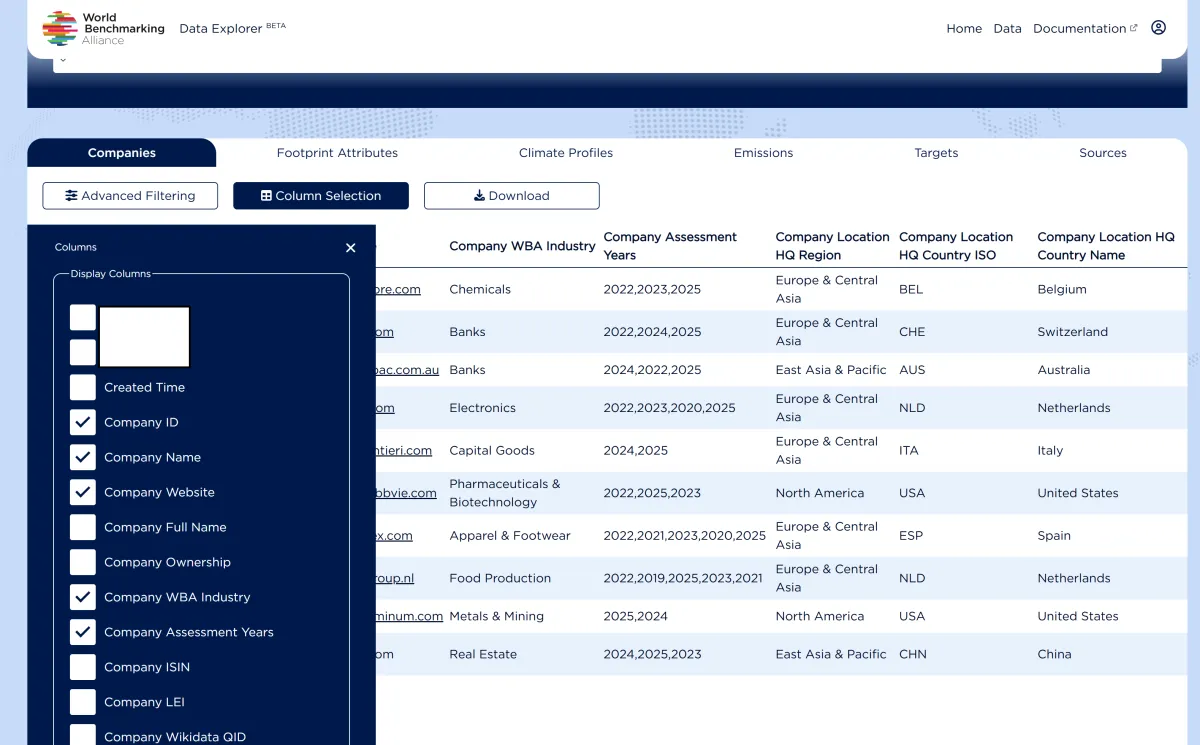Click the Company Assessment Years column header
The height and width of the screenshot is (745, 1200).
pos(670,246)
